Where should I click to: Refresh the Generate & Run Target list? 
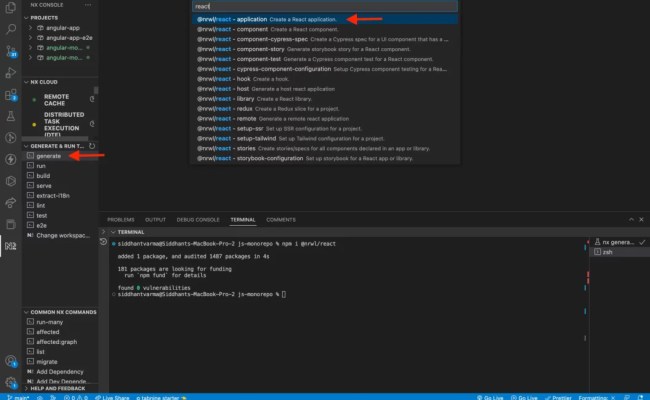point(92,146)
